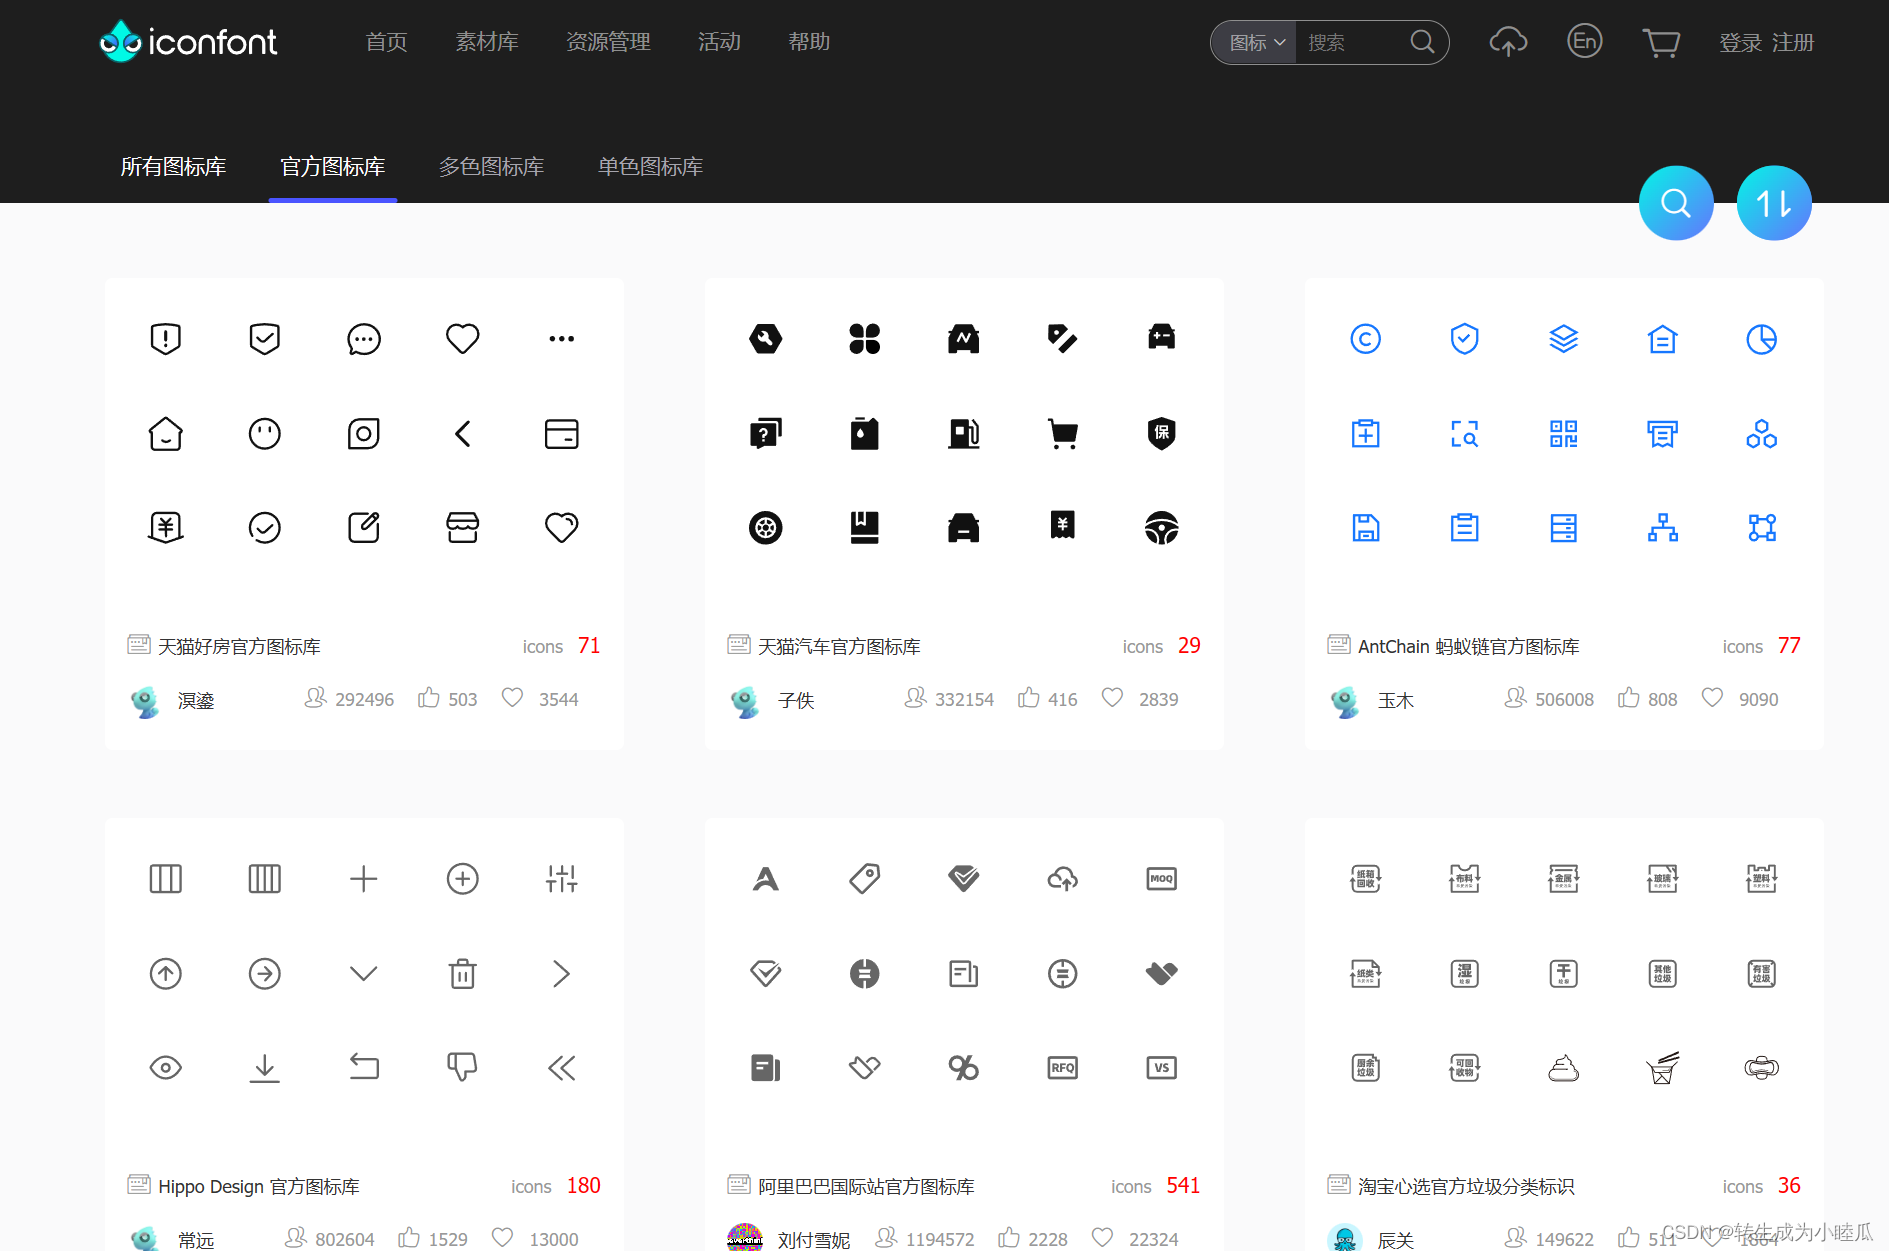1889x1251 pixels.
Task: Switch to 所有图标库 tab
Action: click(173, 166)
